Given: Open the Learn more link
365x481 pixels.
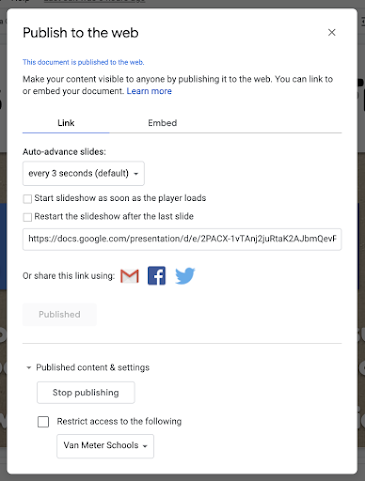Looking at the screenshot, I should pyautogui.click(x=149, y=91).
